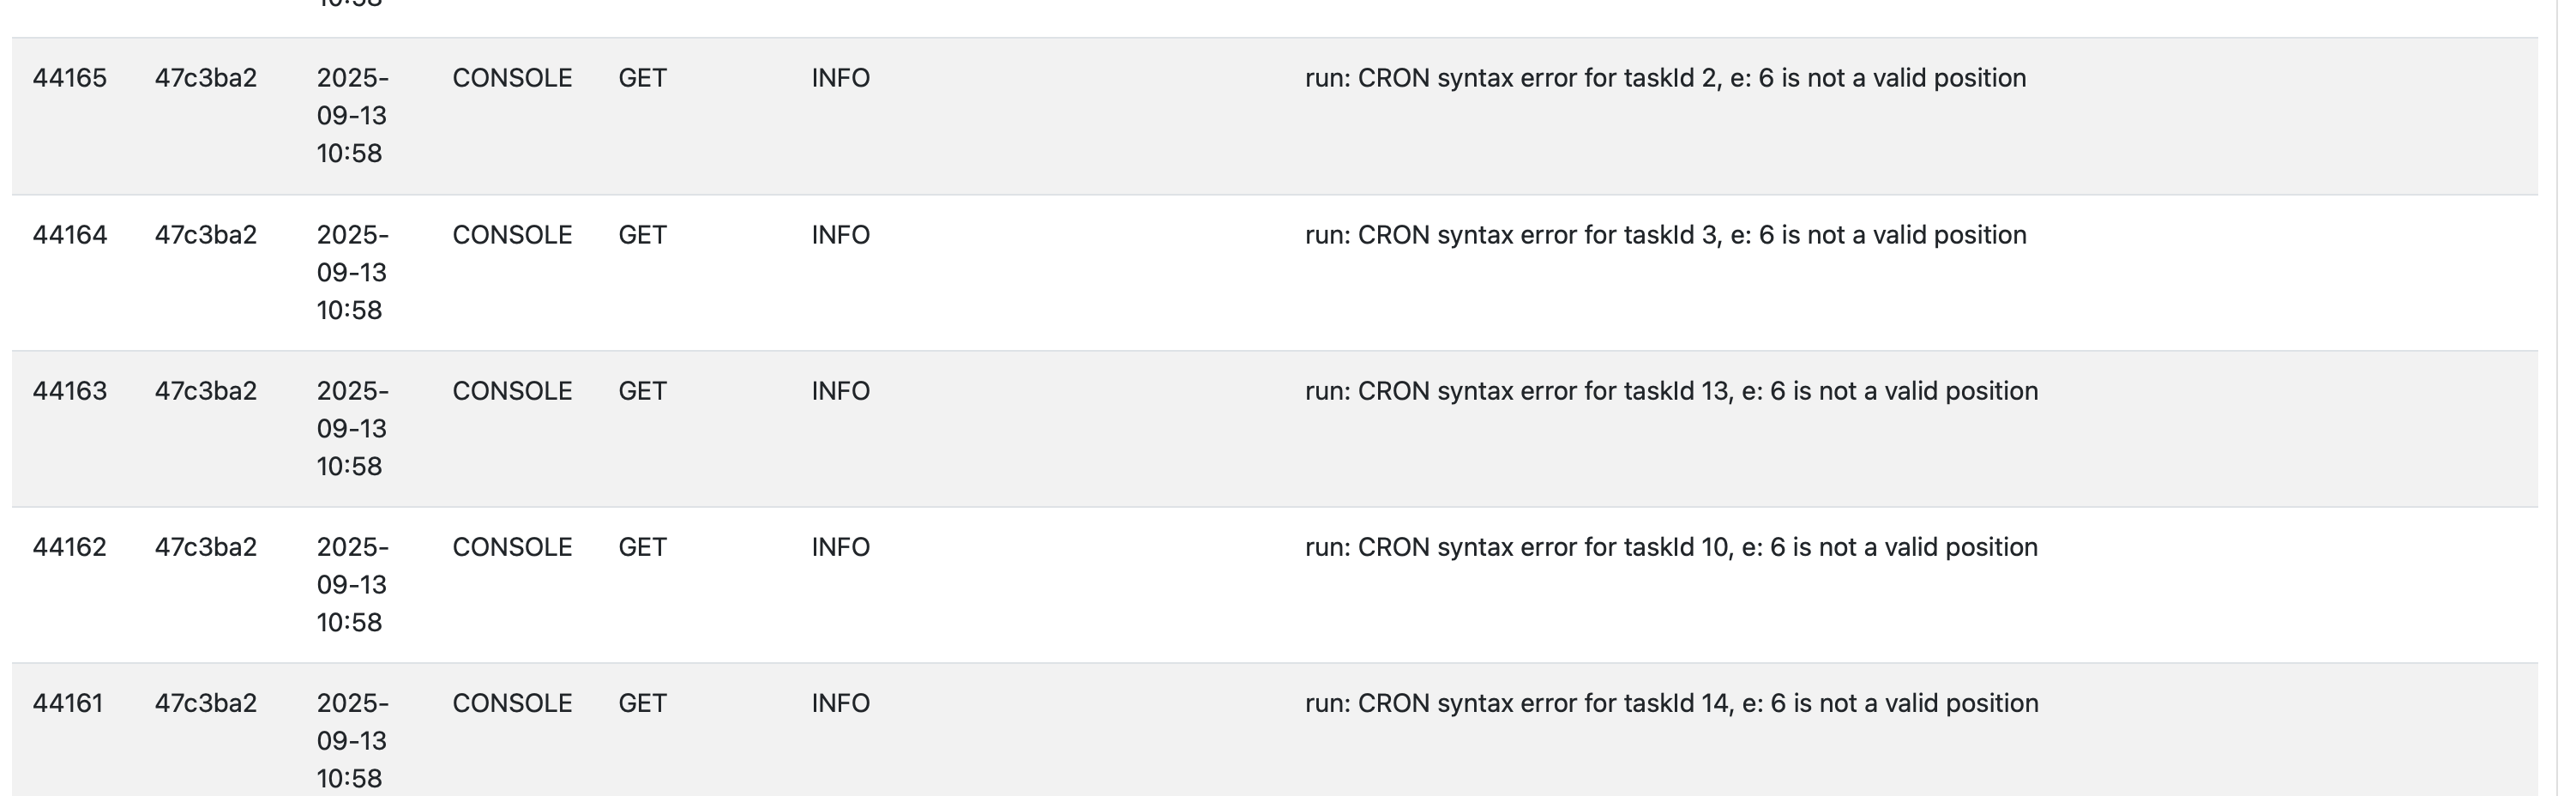This screenshot has height=796, width=2576.
Task: Click INFO level in row 44165
Action: [840, 78]
